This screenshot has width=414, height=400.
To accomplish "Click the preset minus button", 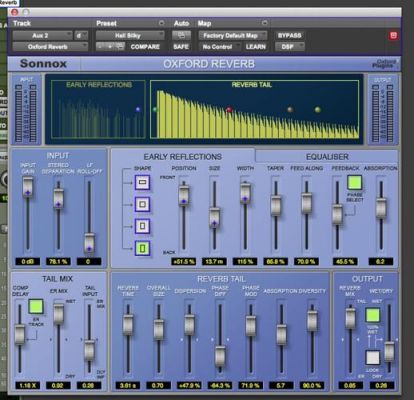I will point(100,47).
